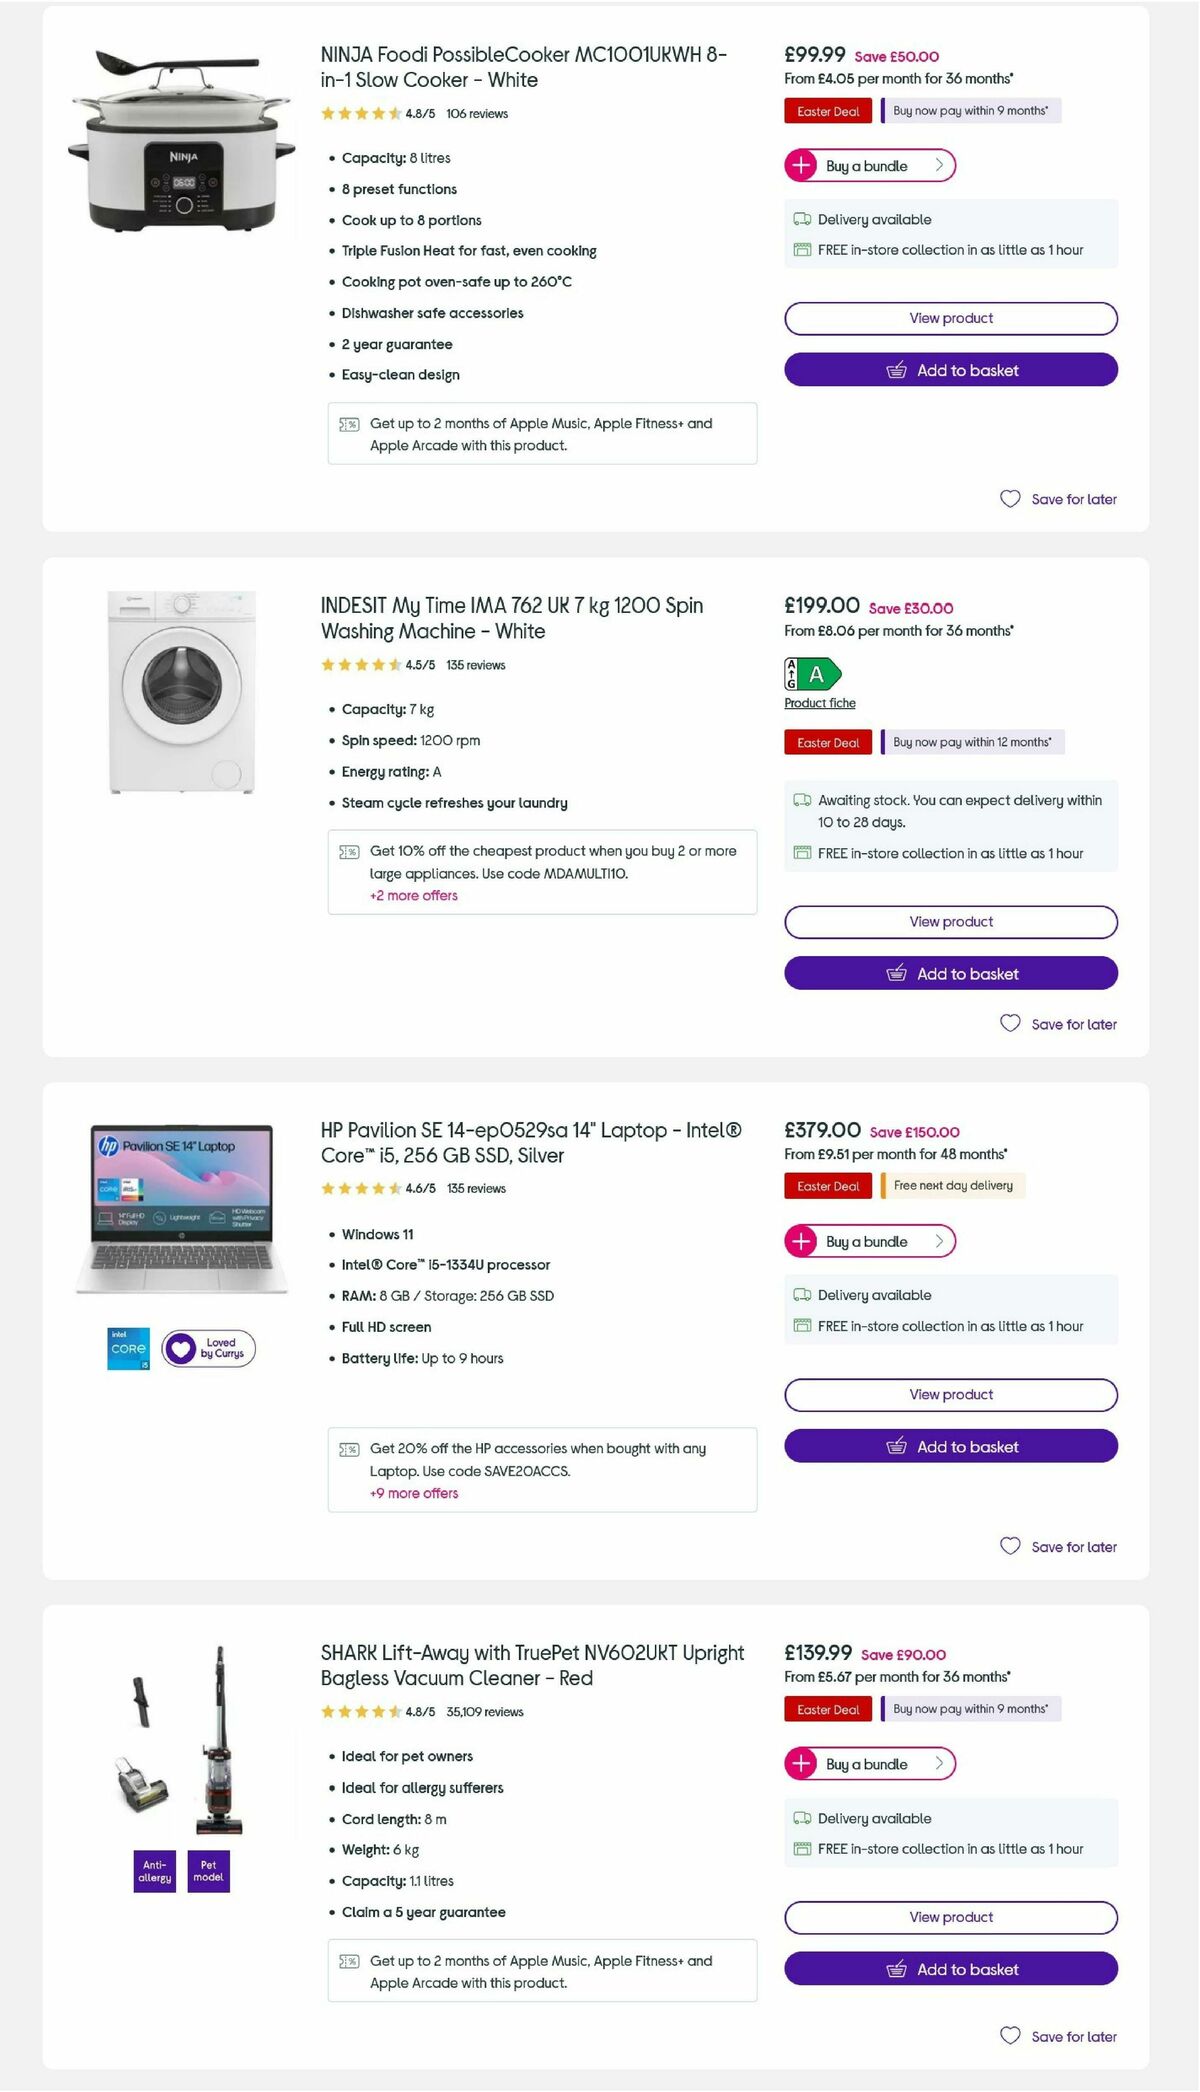Expand +2 more offers for the washing machine
Screen dimensions: 1200x2092
point(414,895)
